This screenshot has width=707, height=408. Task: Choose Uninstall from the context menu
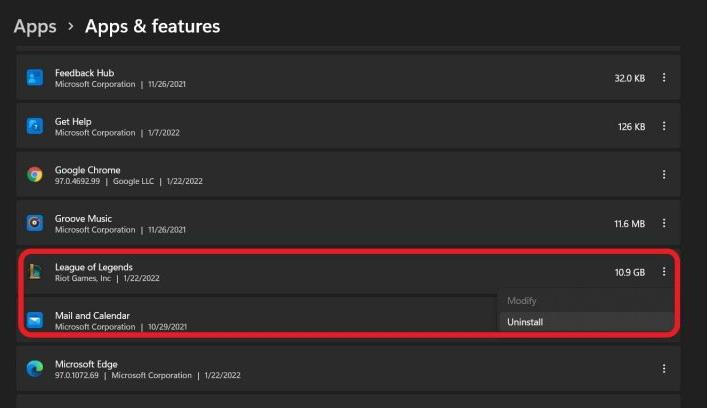pos(586,322)
